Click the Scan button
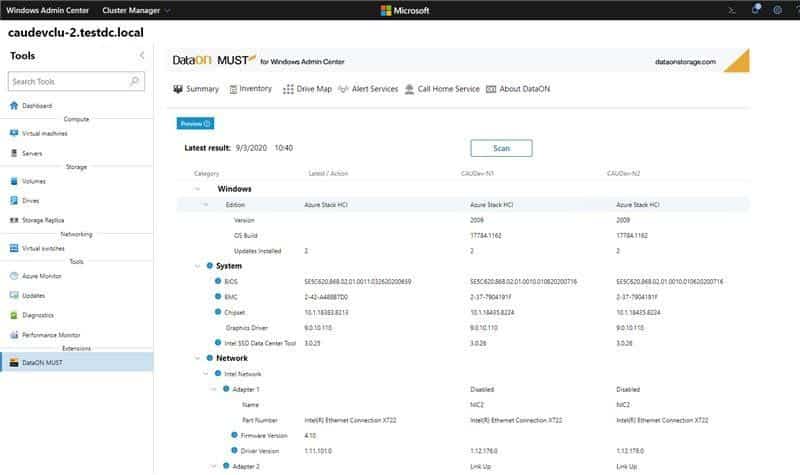Screen dimensions: 800x475 [501, 148]
